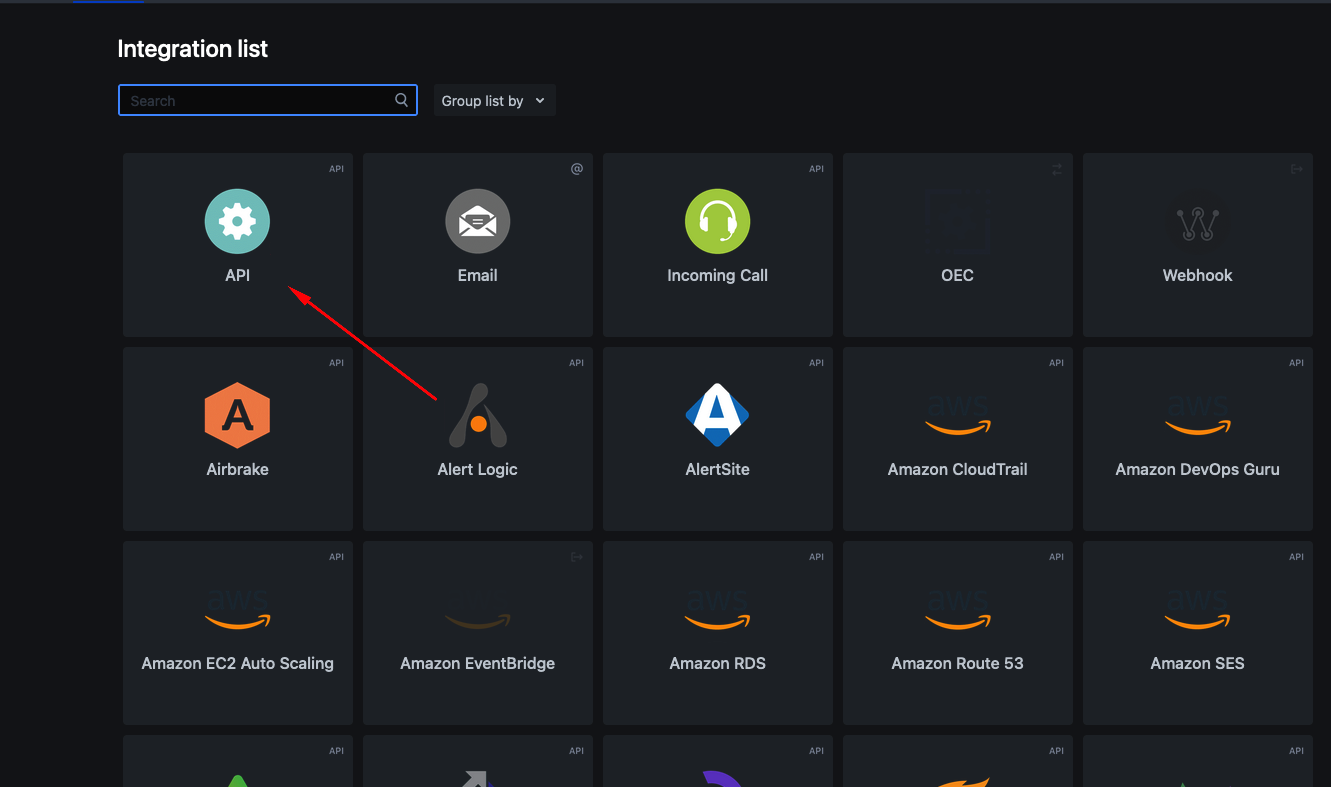The height and width of the screenshot is (787, 1331).
Task: Choose the AlertSite diamond icon
Action: click(x=718, y=415)
